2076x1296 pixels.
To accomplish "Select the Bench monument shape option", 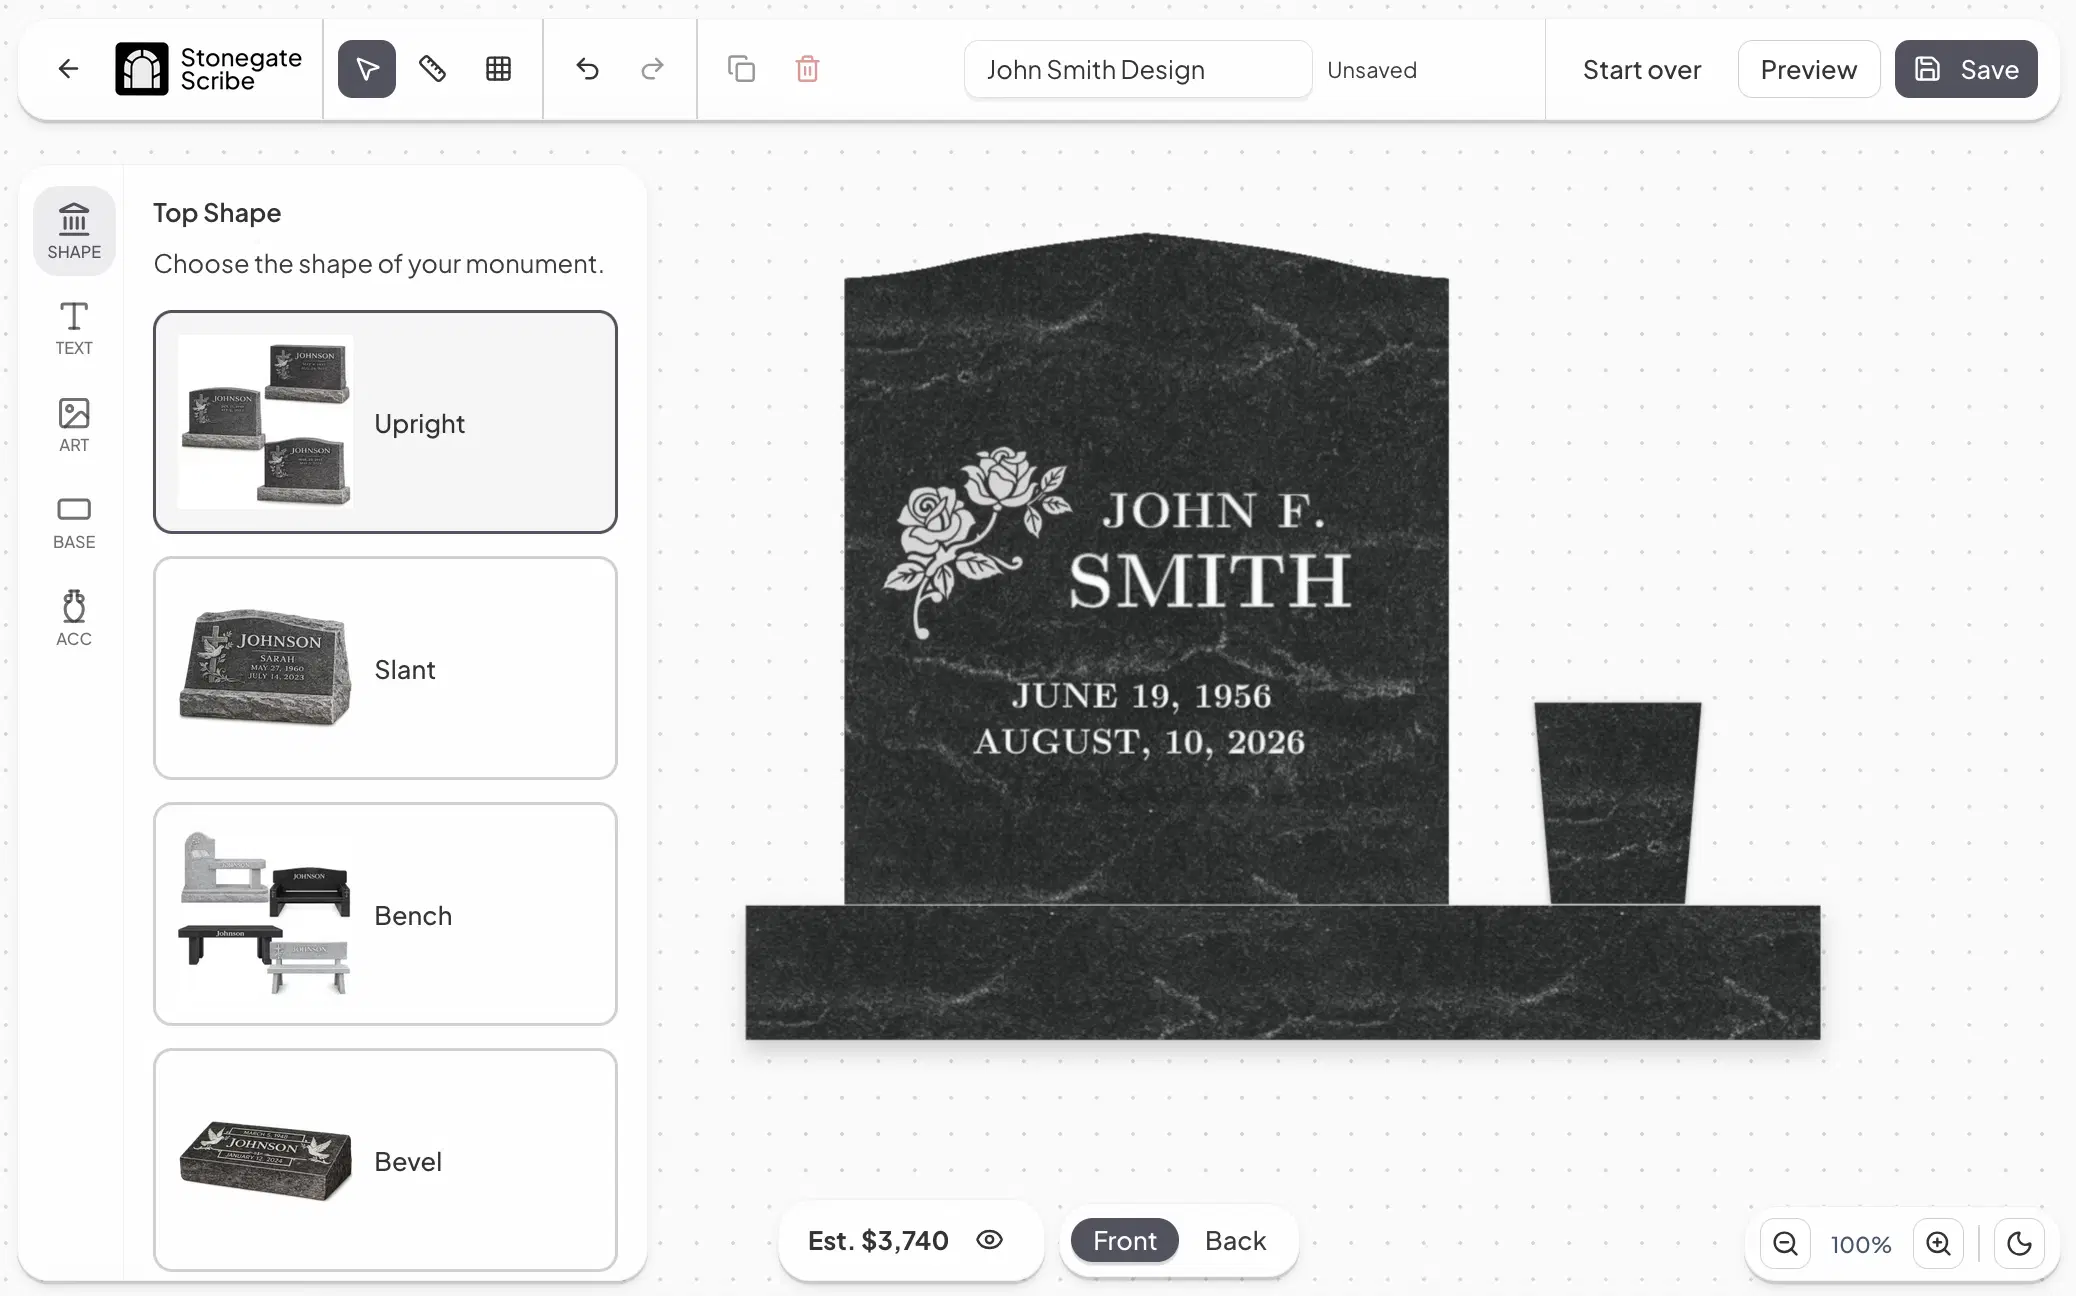I will (385, 914).
